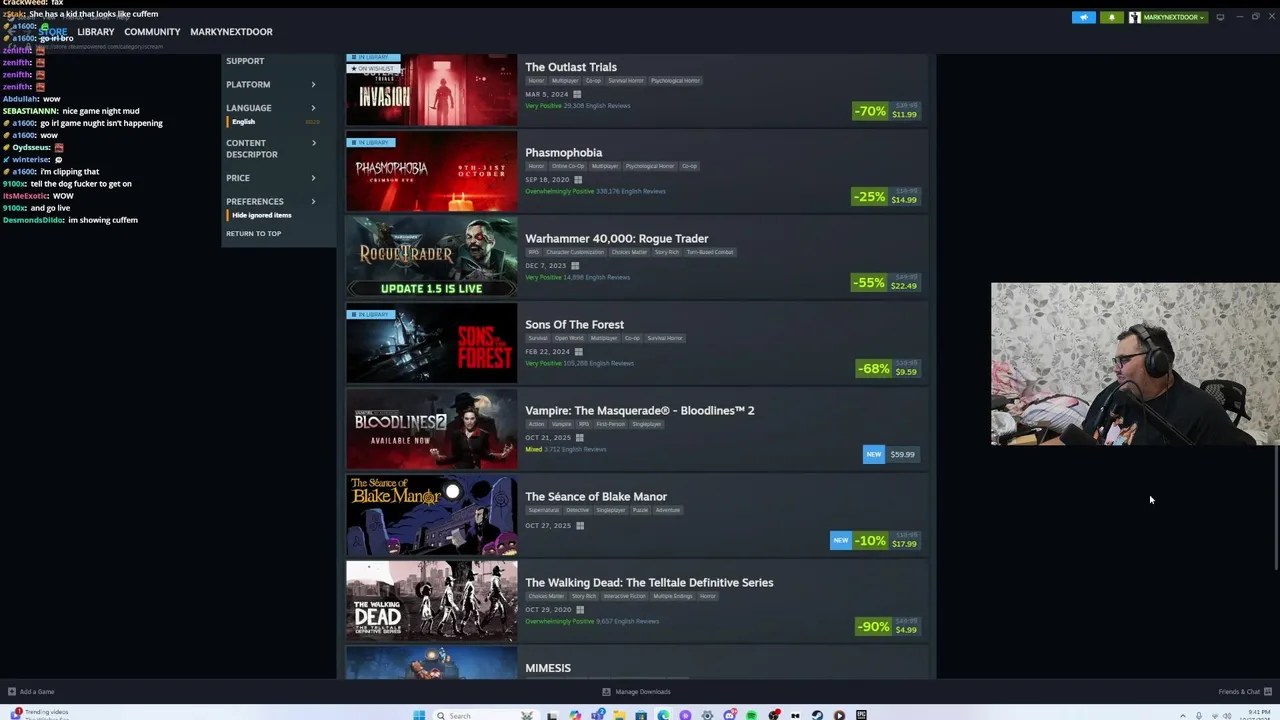Click the MIMESIS game title

pyautogui.click(x=548, y=668)
